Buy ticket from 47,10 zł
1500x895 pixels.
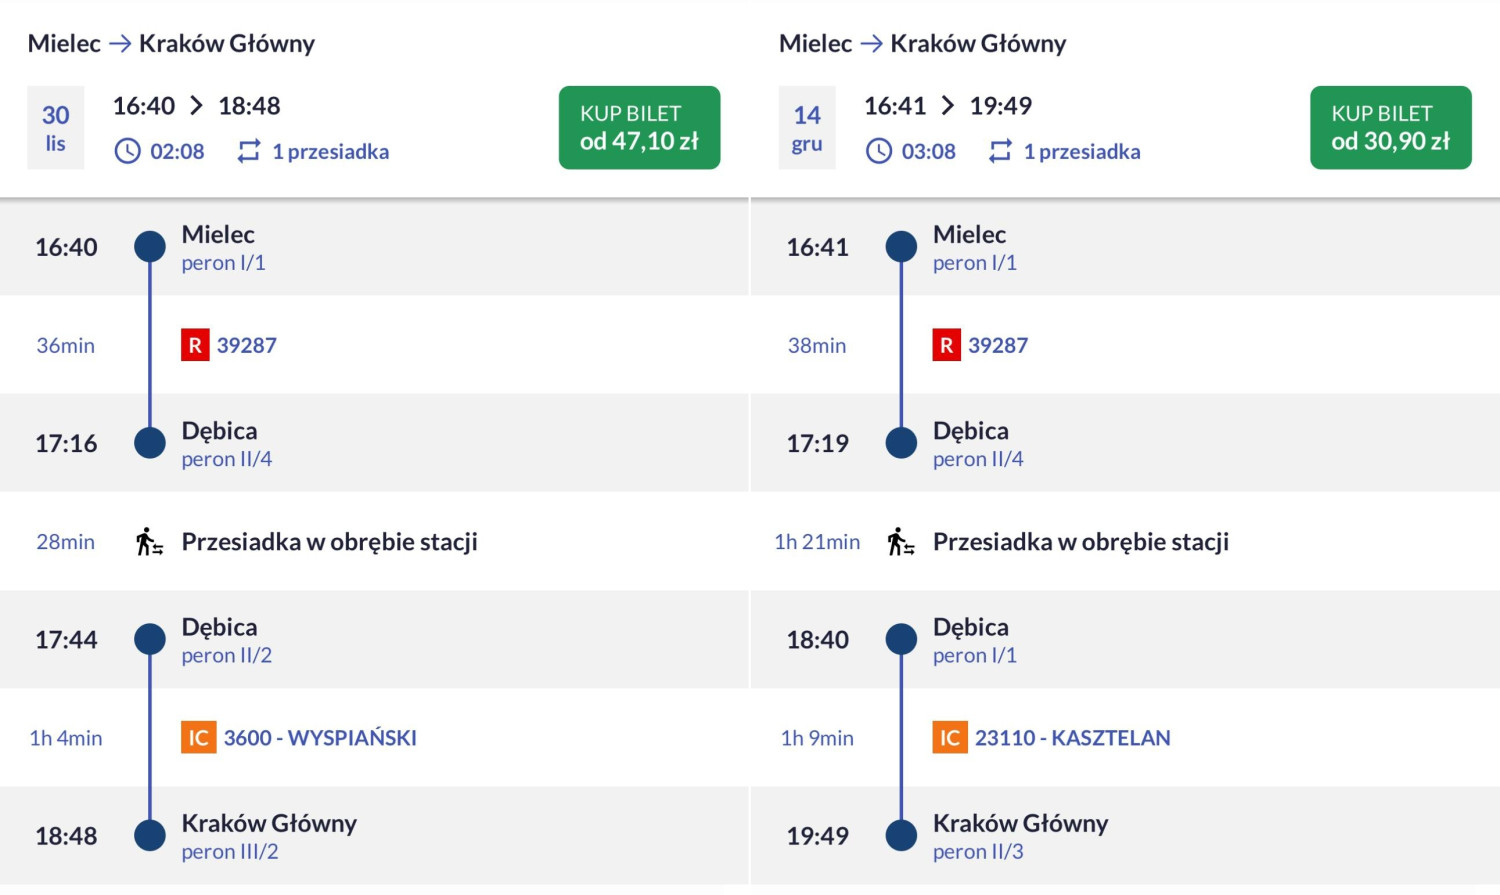click(639, 128)
